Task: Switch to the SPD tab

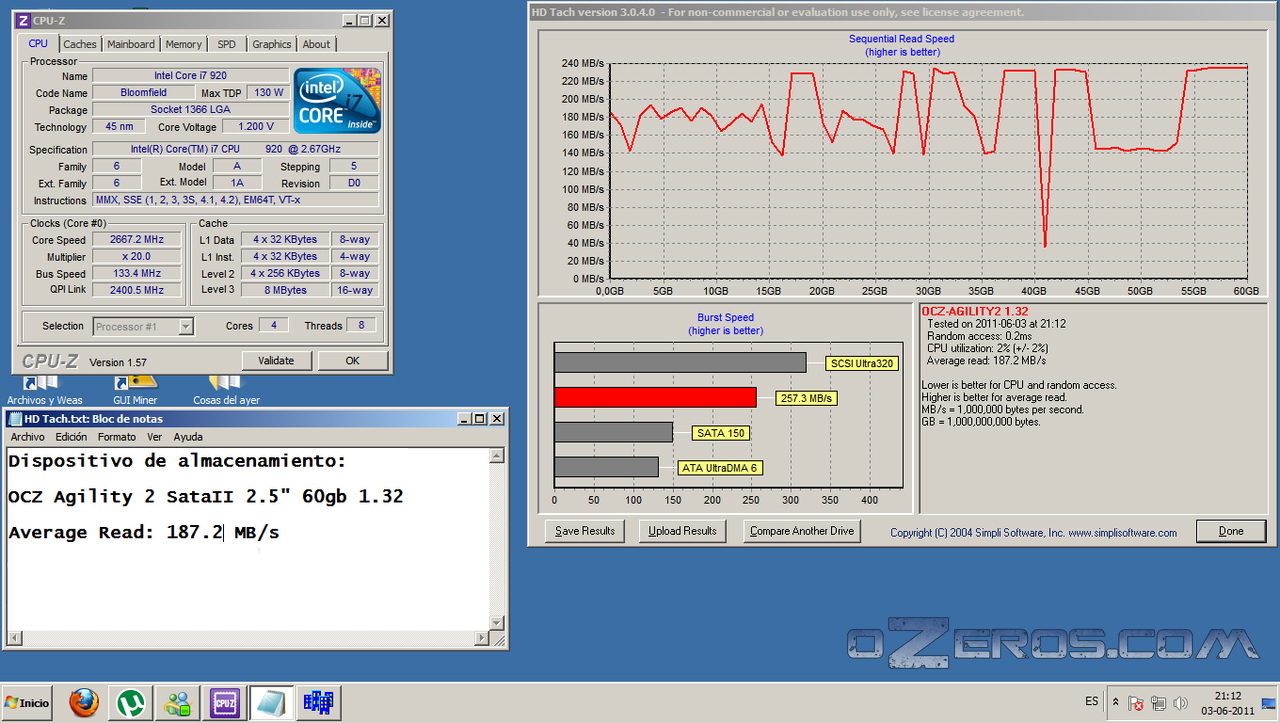Action: pyautogui.click(x=227, y=44)
